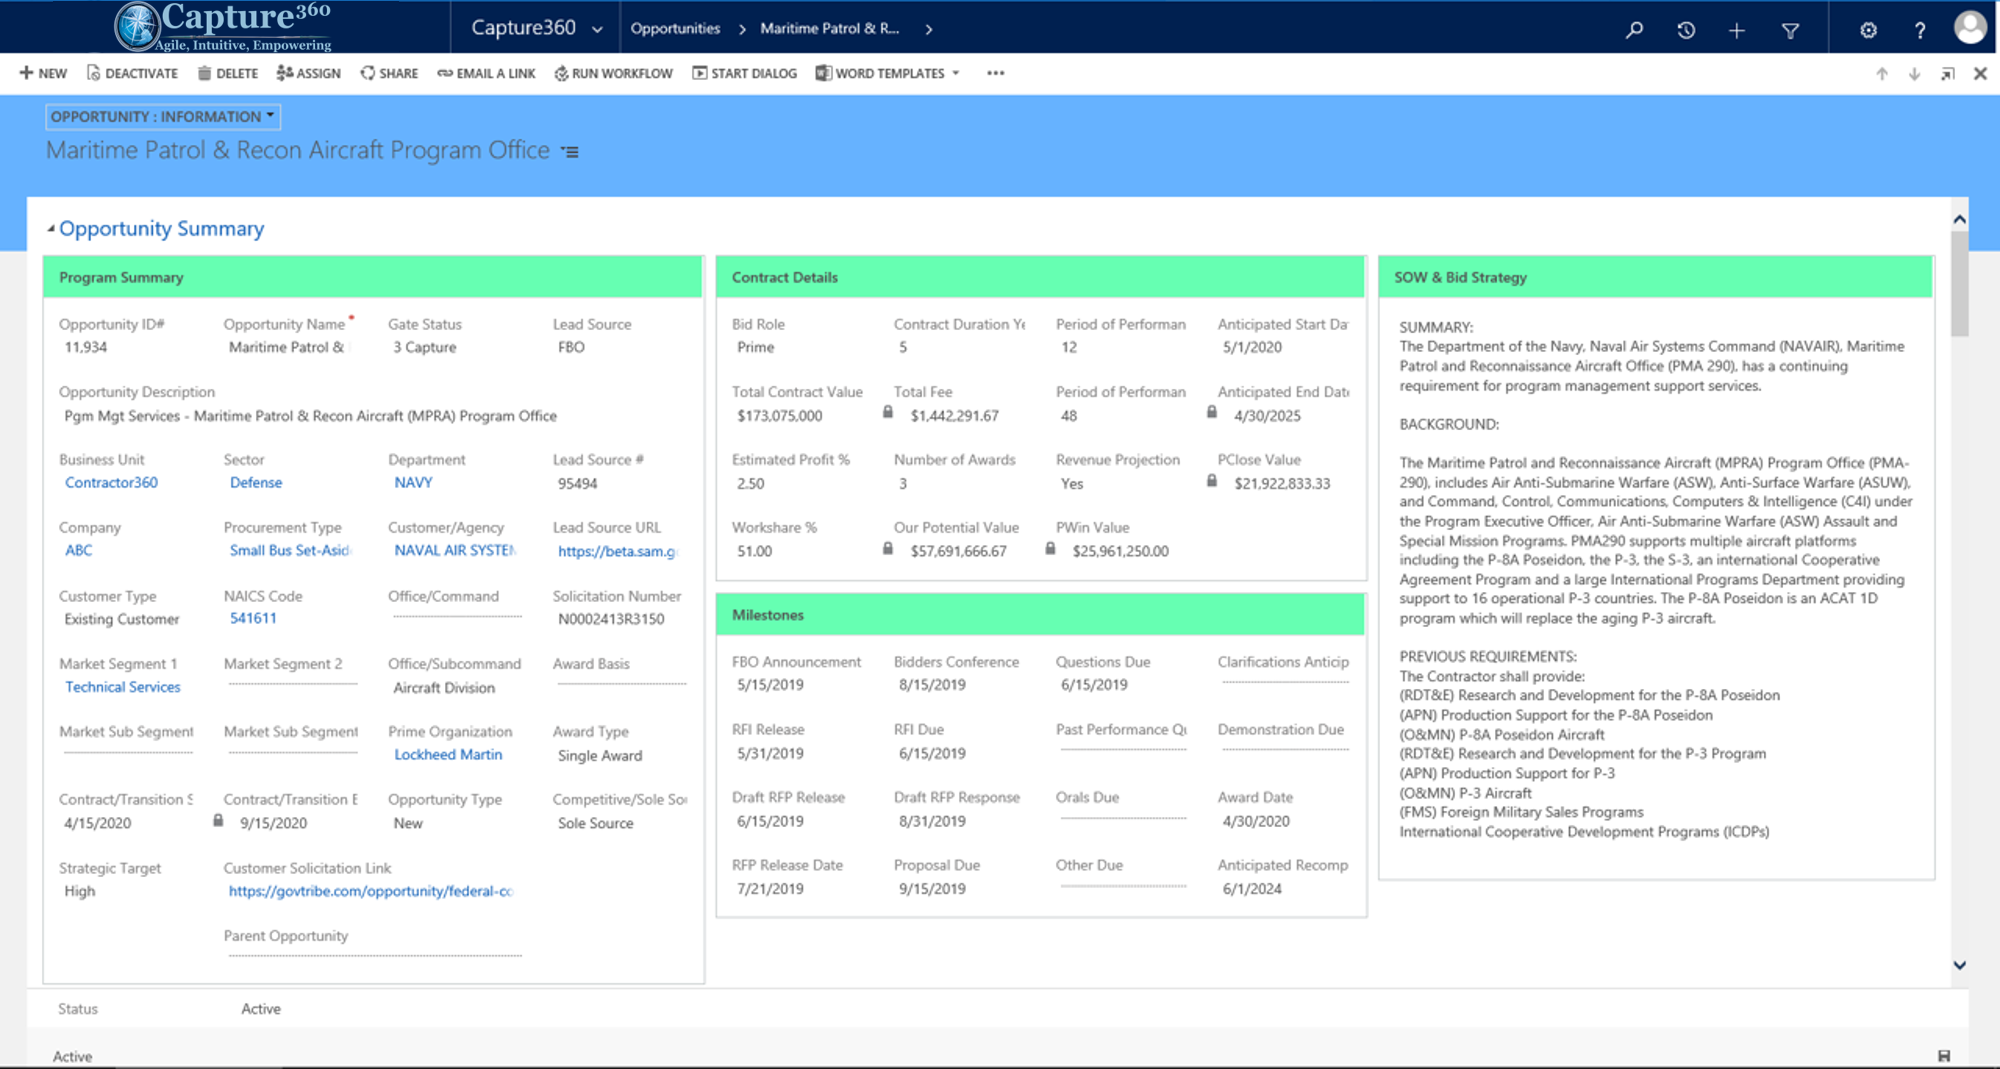The image size is (2000, 1069).
Task: Click the plus quick create icon
Action: pos(1737,30)
